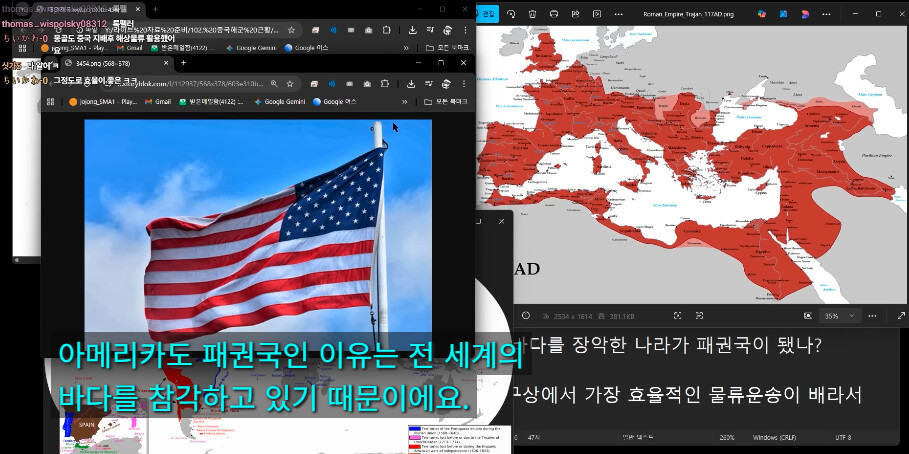
Task: Open the three-dot menu in front Chrome
Action: [464, 84]
